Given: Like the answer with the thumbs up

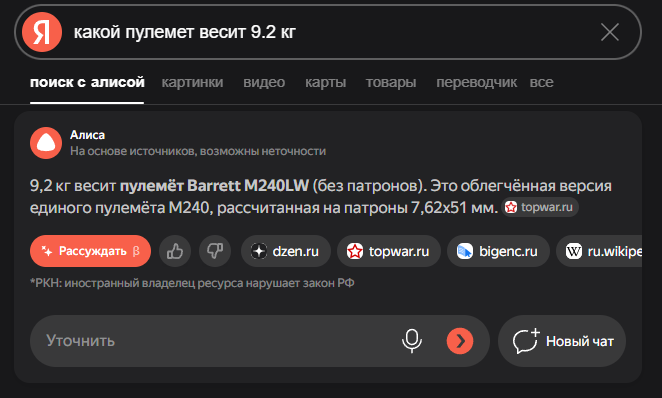Looking at the screenshot, I should point(175,251).
